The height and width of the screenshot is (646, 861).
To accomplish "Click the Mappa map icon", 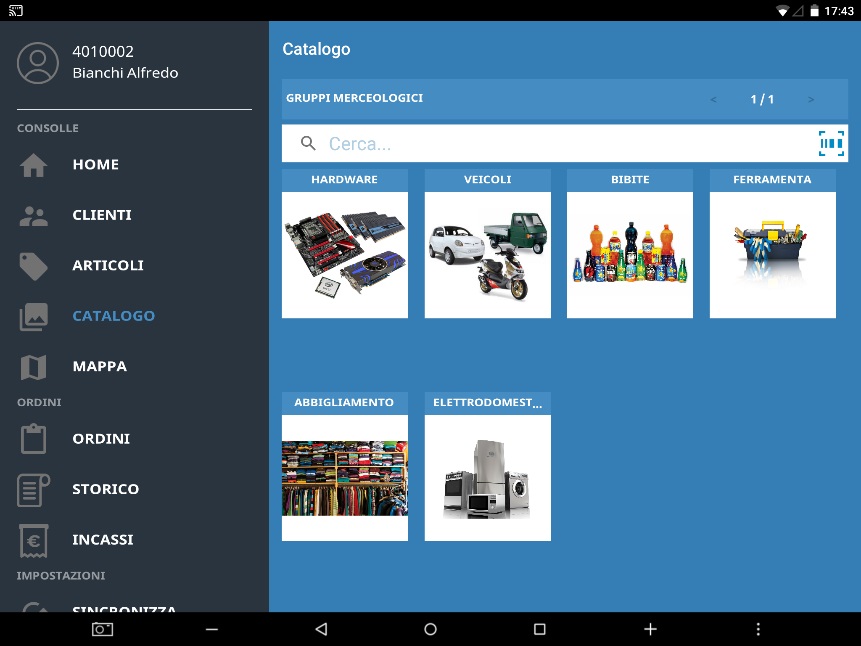I will point(33,367).
